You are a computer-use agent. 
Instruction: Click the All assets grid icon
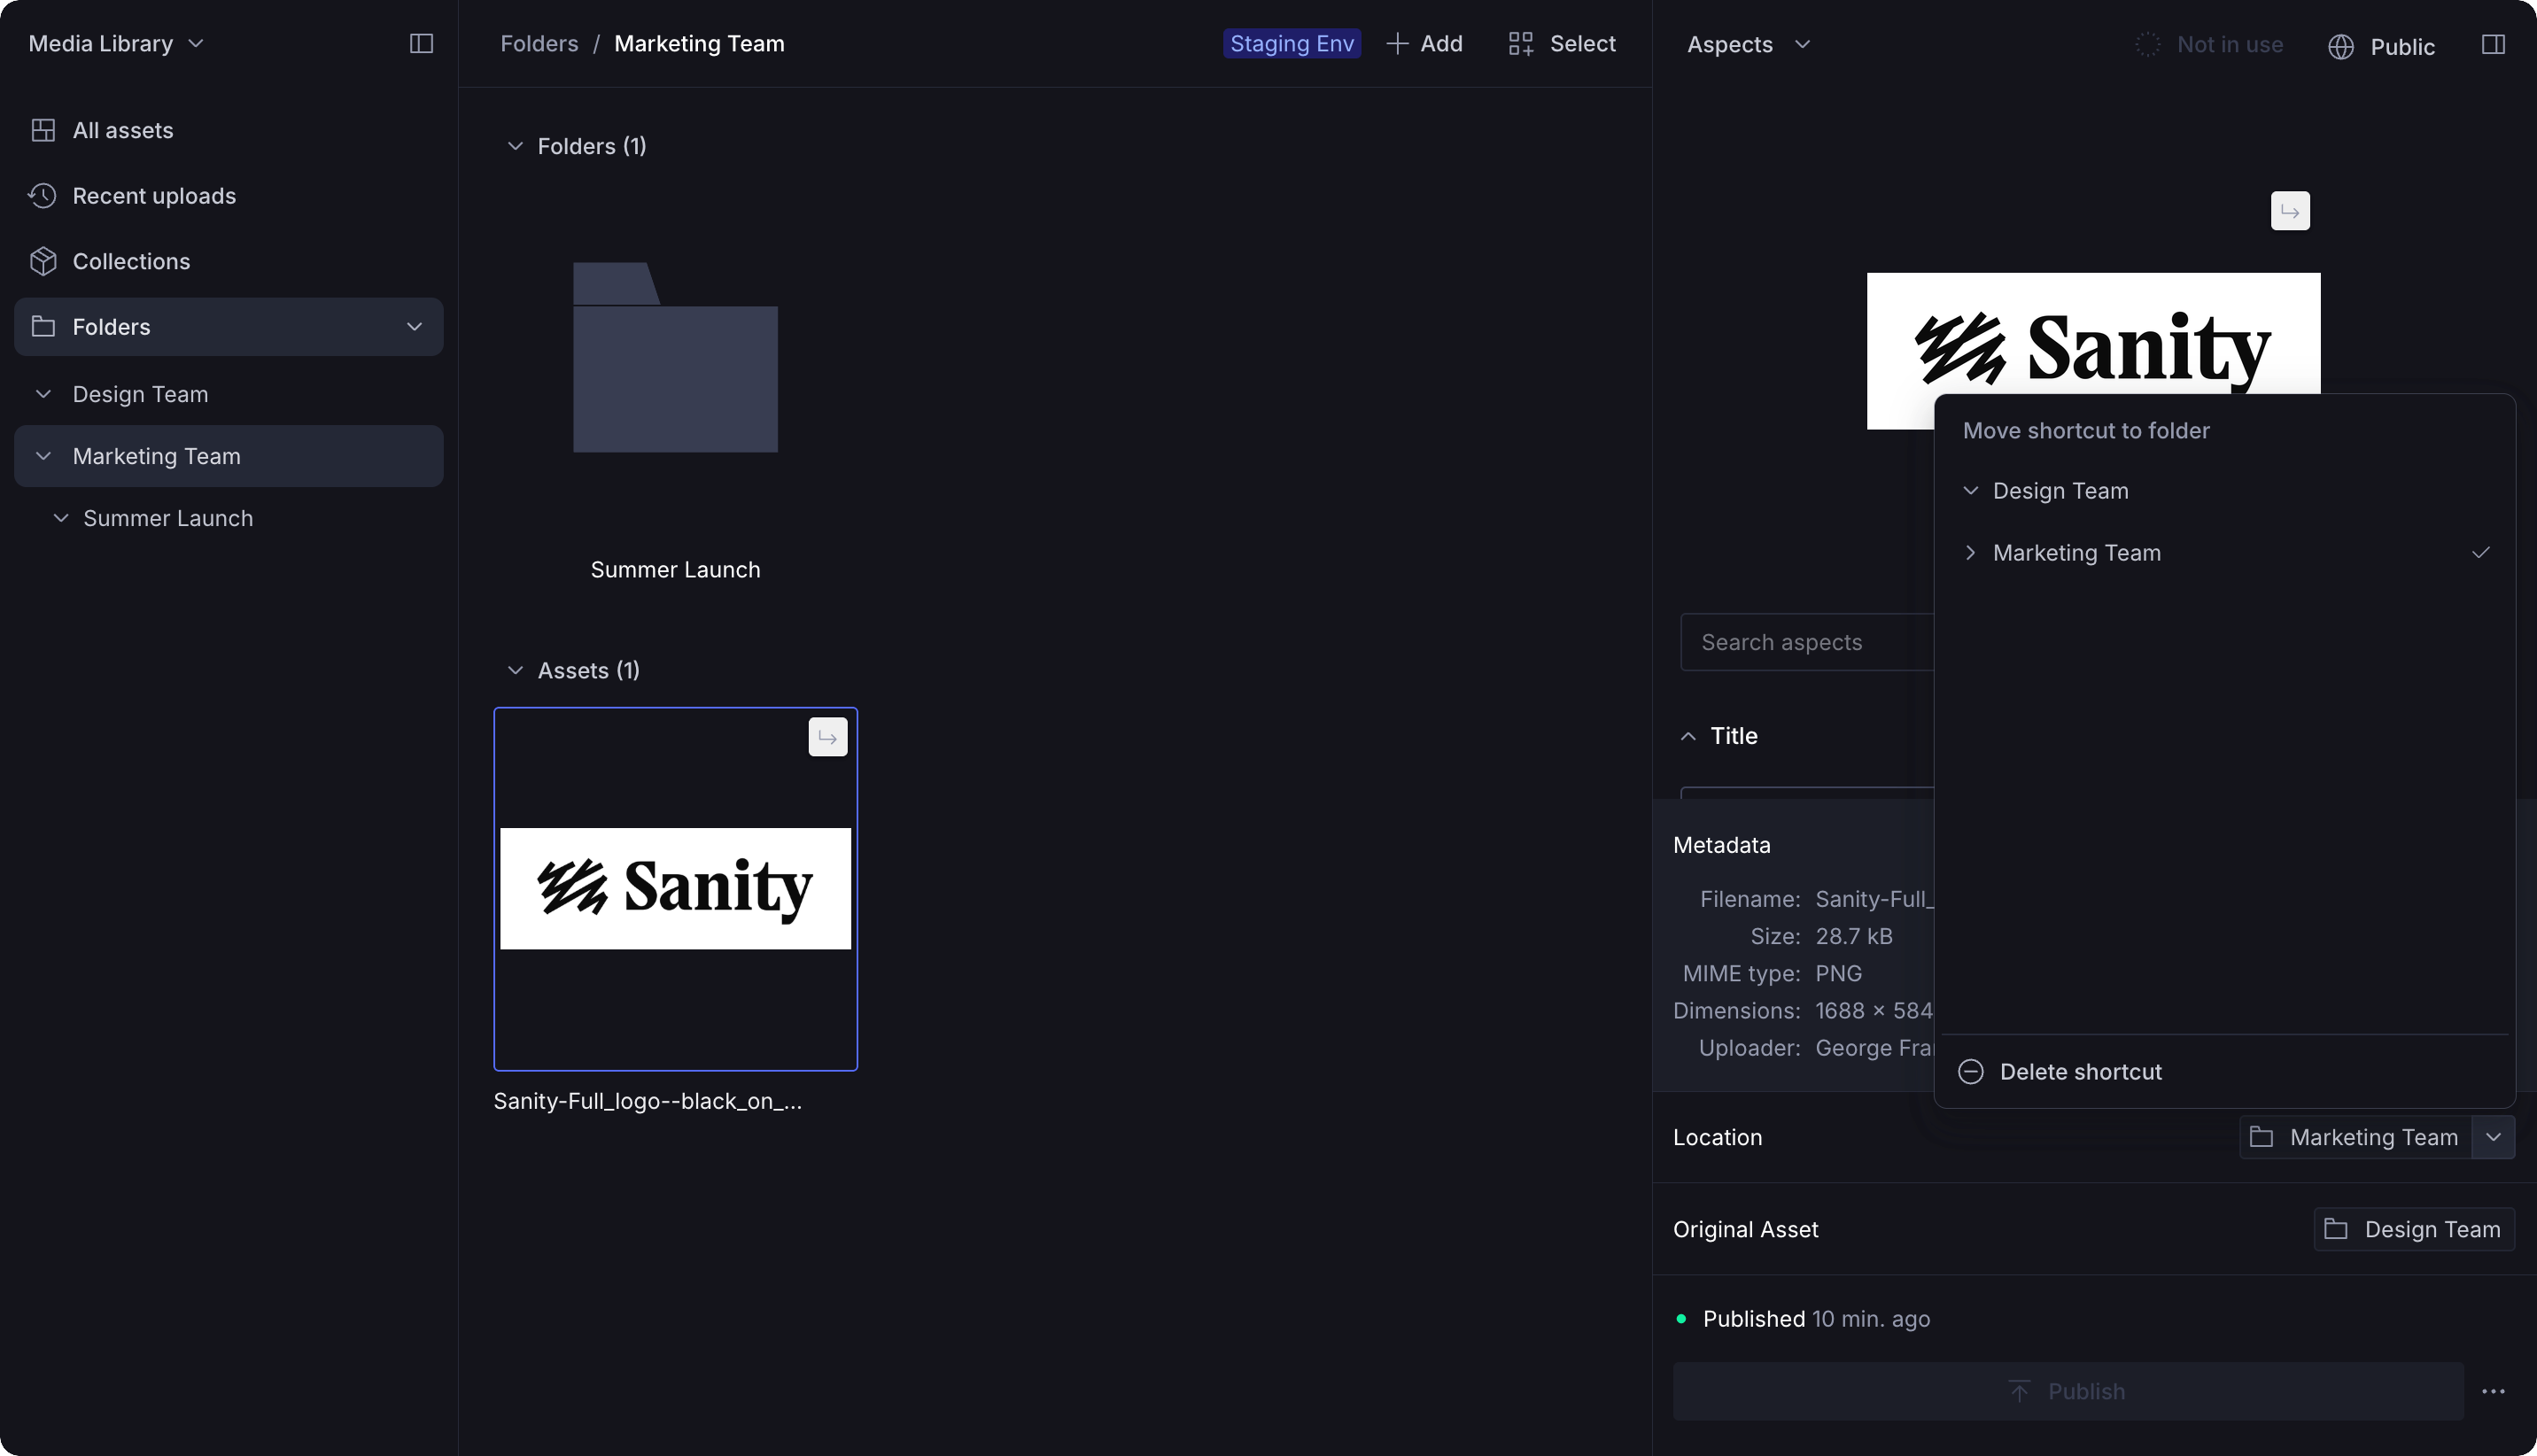(43, 130)
